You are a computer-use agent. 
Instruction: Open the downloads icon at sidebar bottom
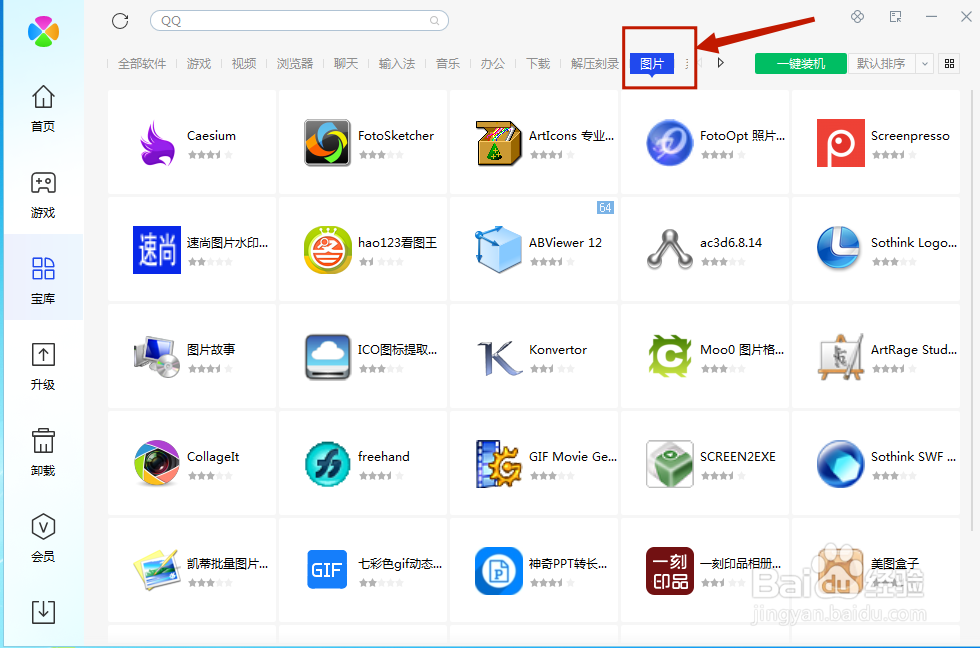pyautogui.click(x=43, y=612)
